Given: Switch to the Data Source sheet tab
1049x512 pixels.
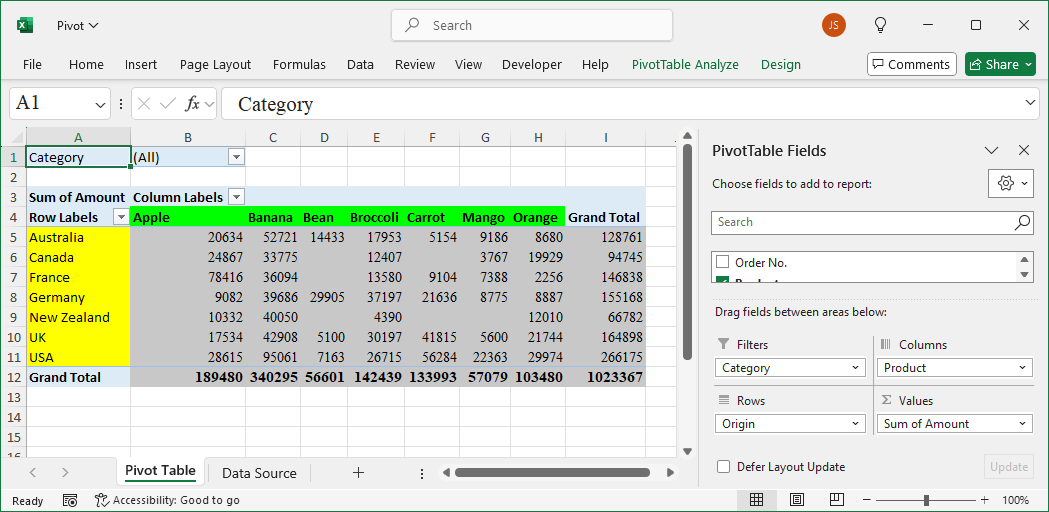Looking at the screenshot, I should (x=259, y=473).
